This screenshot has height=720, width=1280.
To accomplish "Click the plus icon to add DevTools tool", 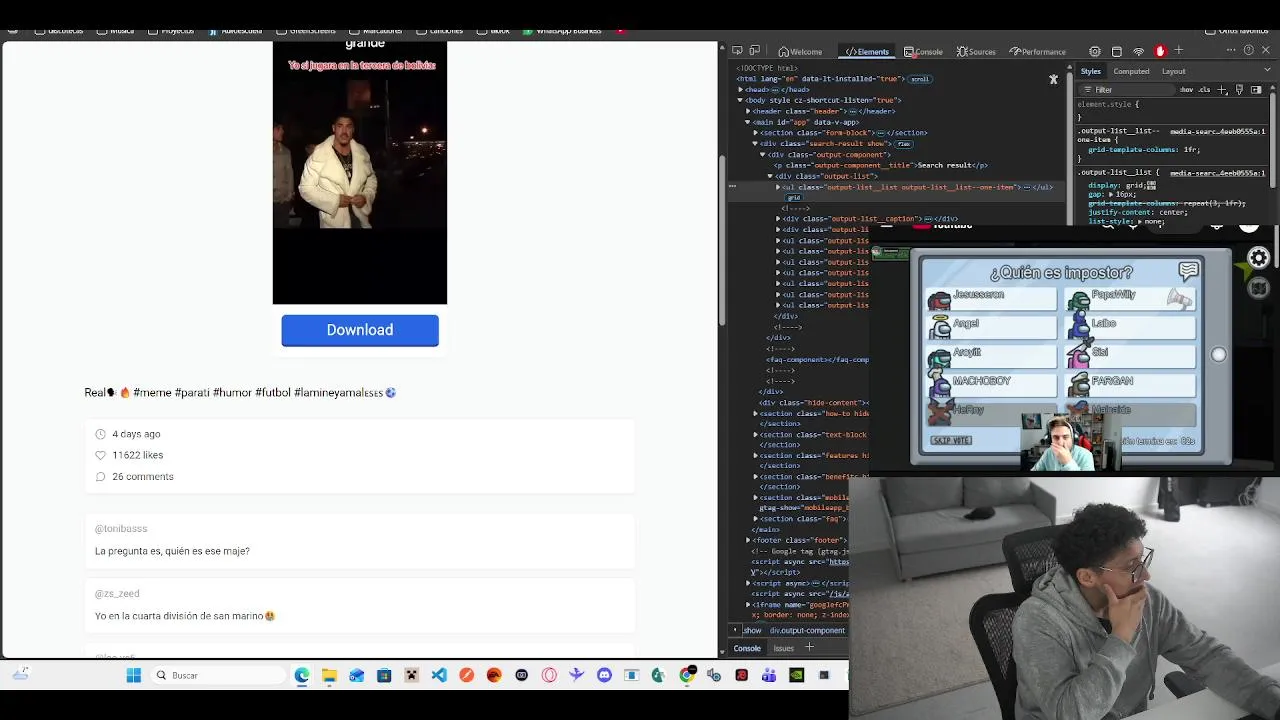I will pos(1179,51).
